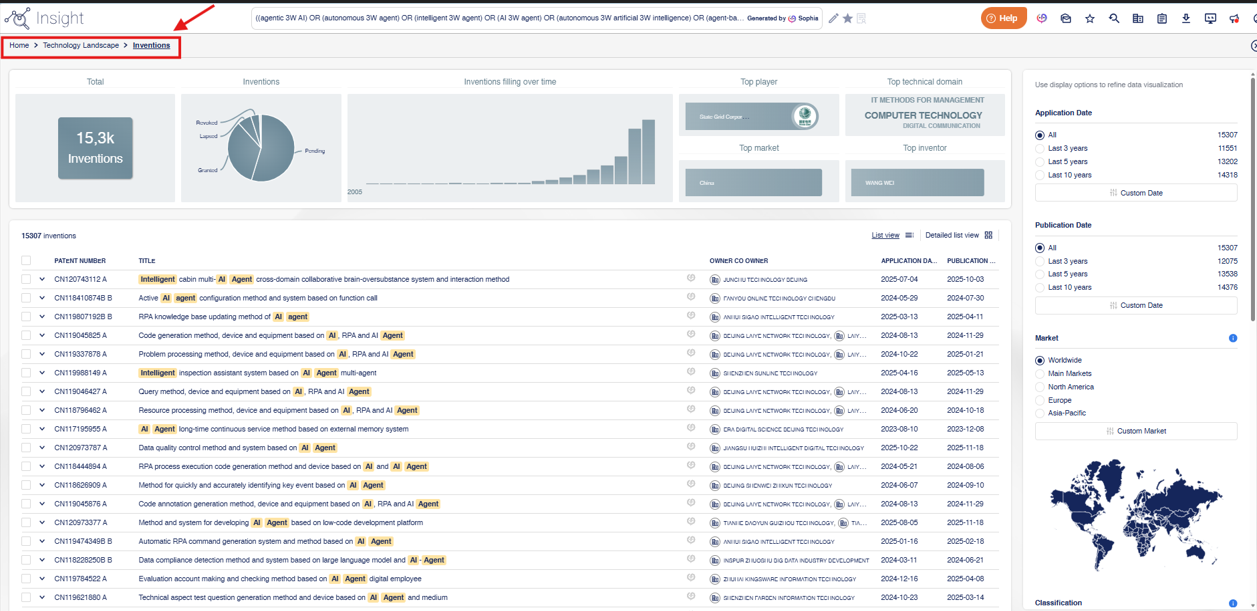Click the Inventions breadcrumb item
This screenshot has height=611, width=1257.
pos(151,45)
